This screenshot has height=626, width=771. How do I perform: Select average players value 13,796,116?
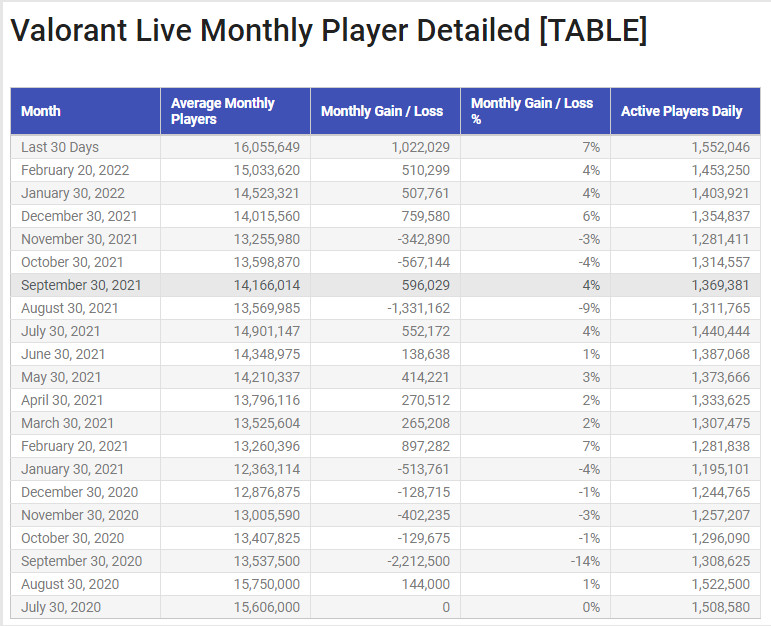click(x=267, y=400)
